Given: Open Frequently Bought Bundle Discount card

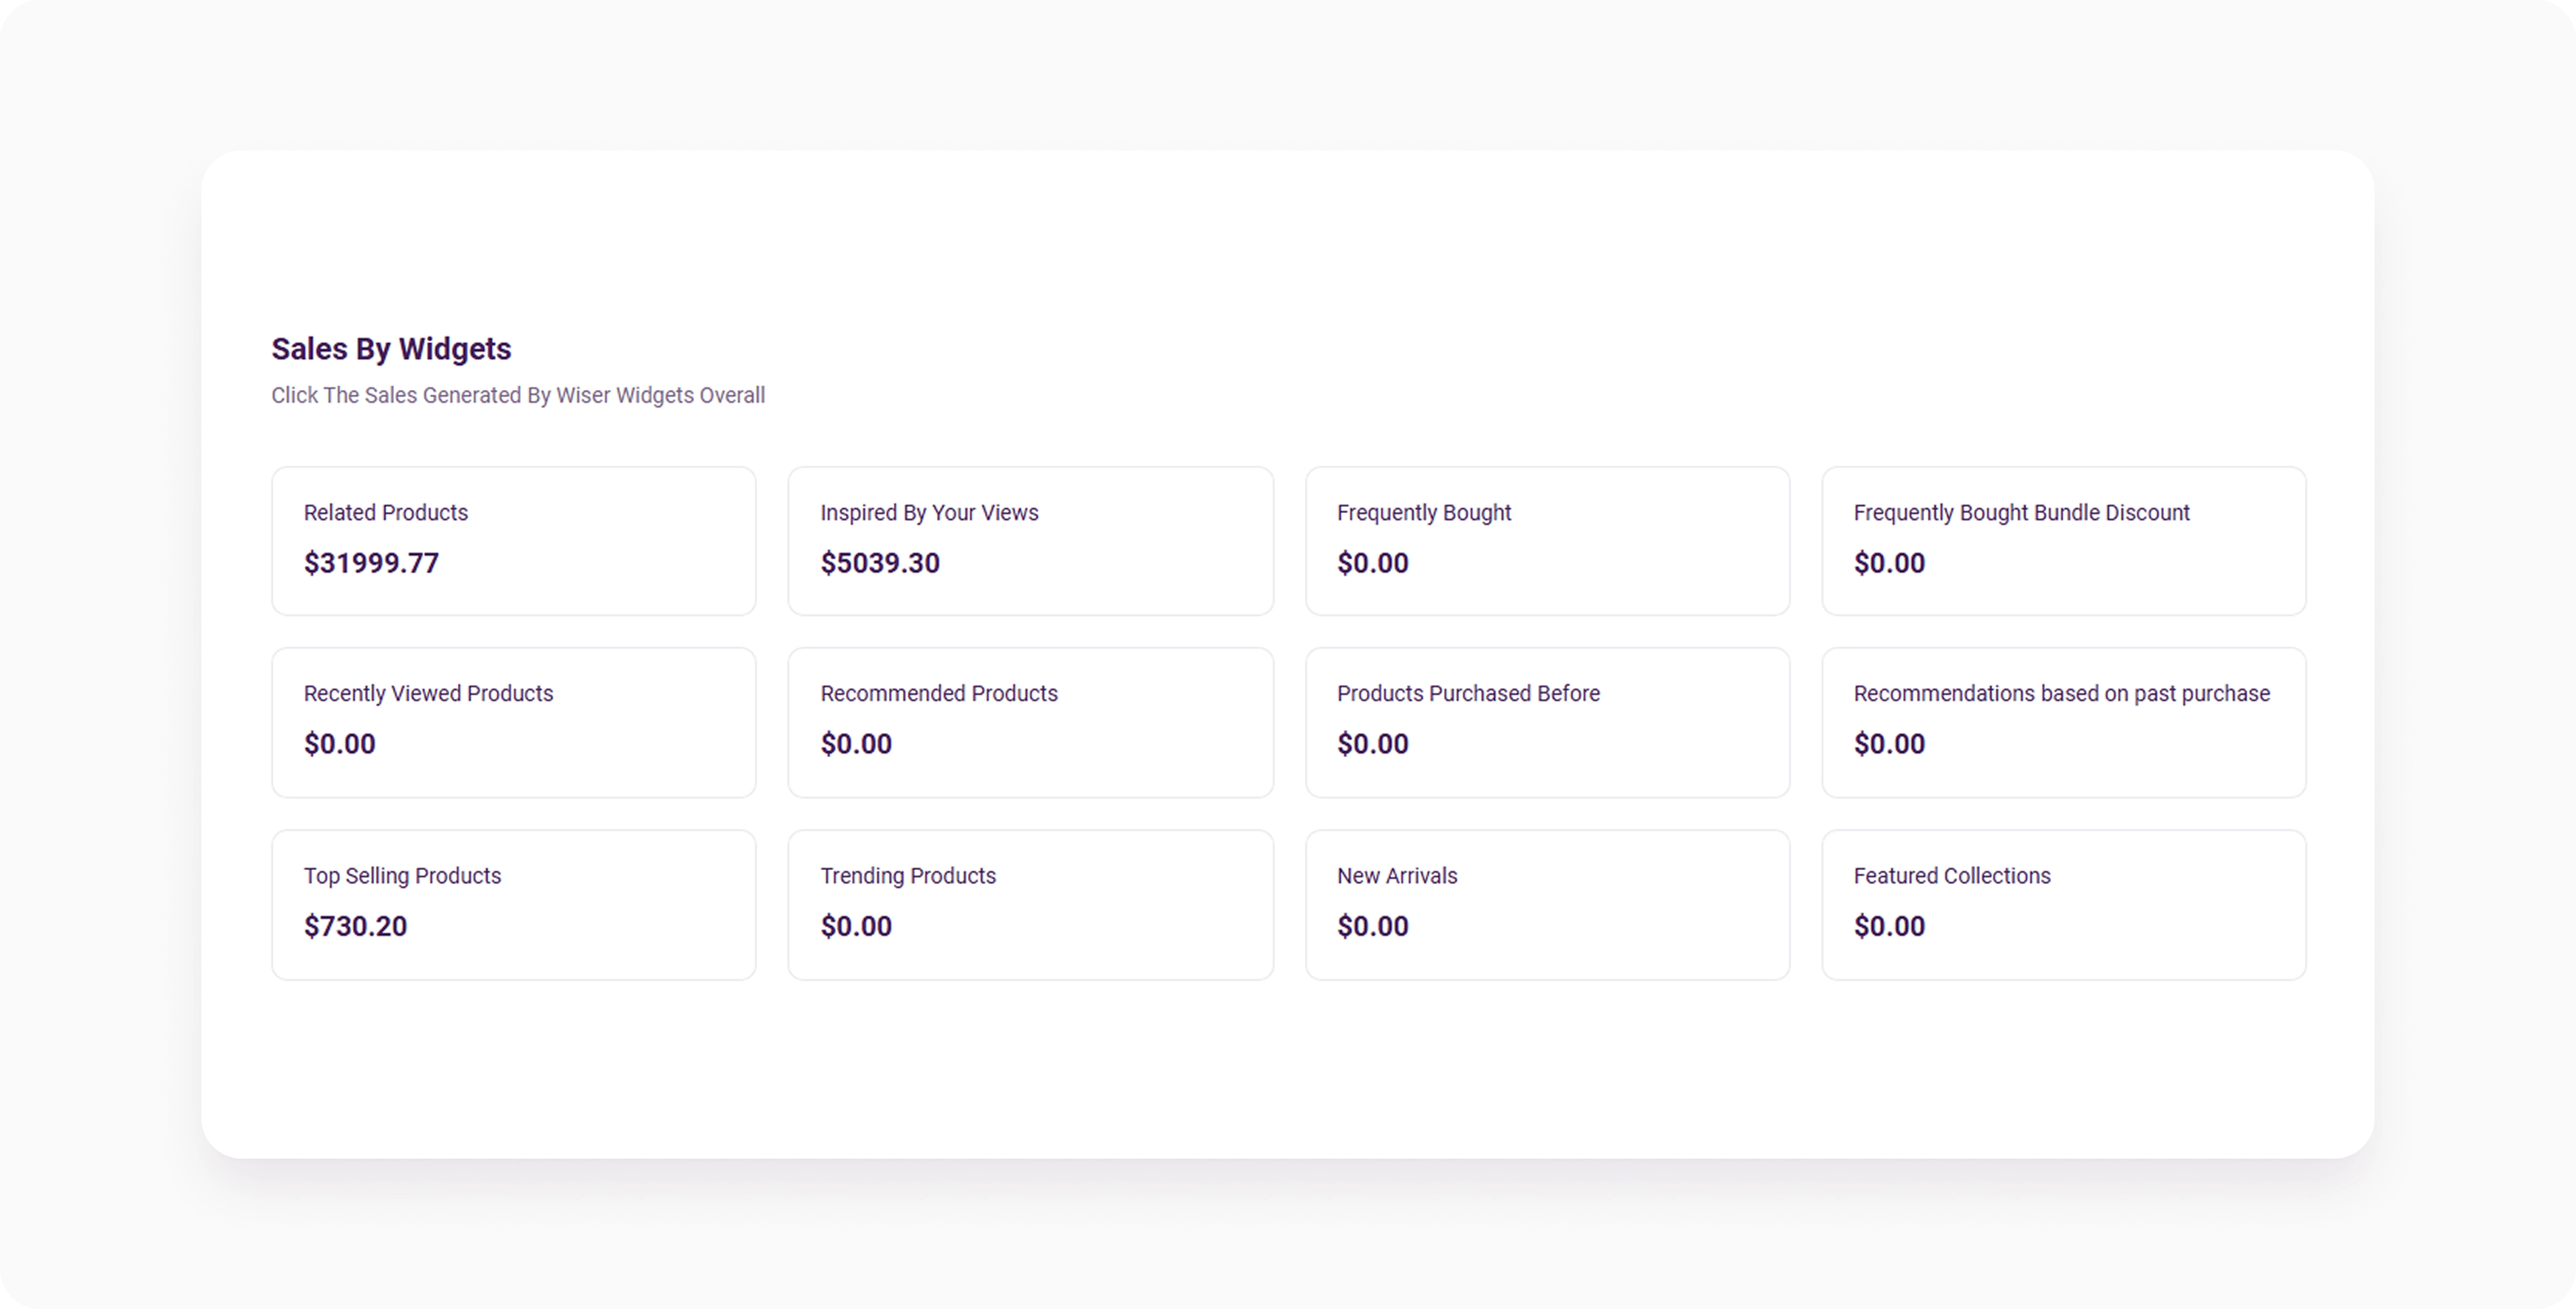Looking at the screenshot, I should (2063, 541).
